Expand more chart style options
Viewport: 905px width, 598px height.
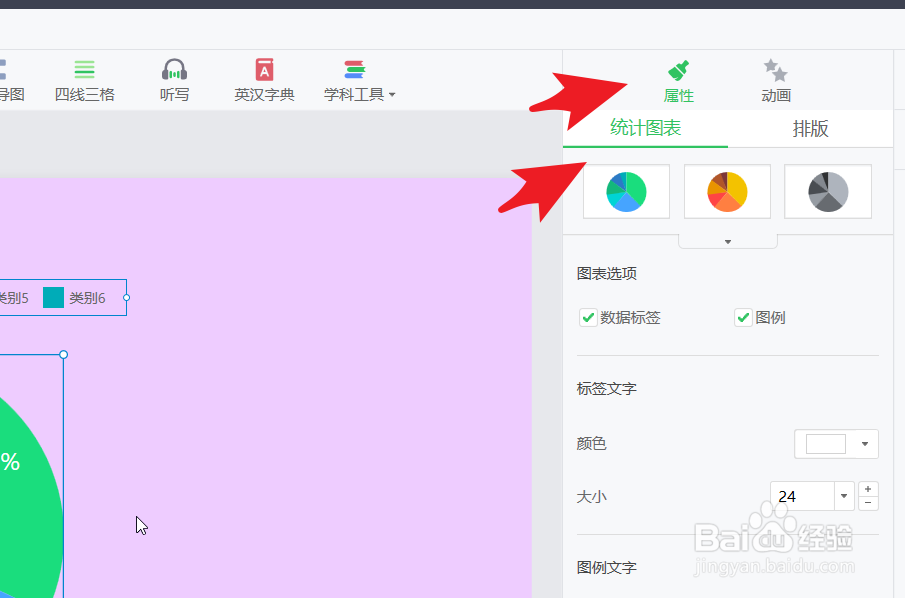coord(728,241)
